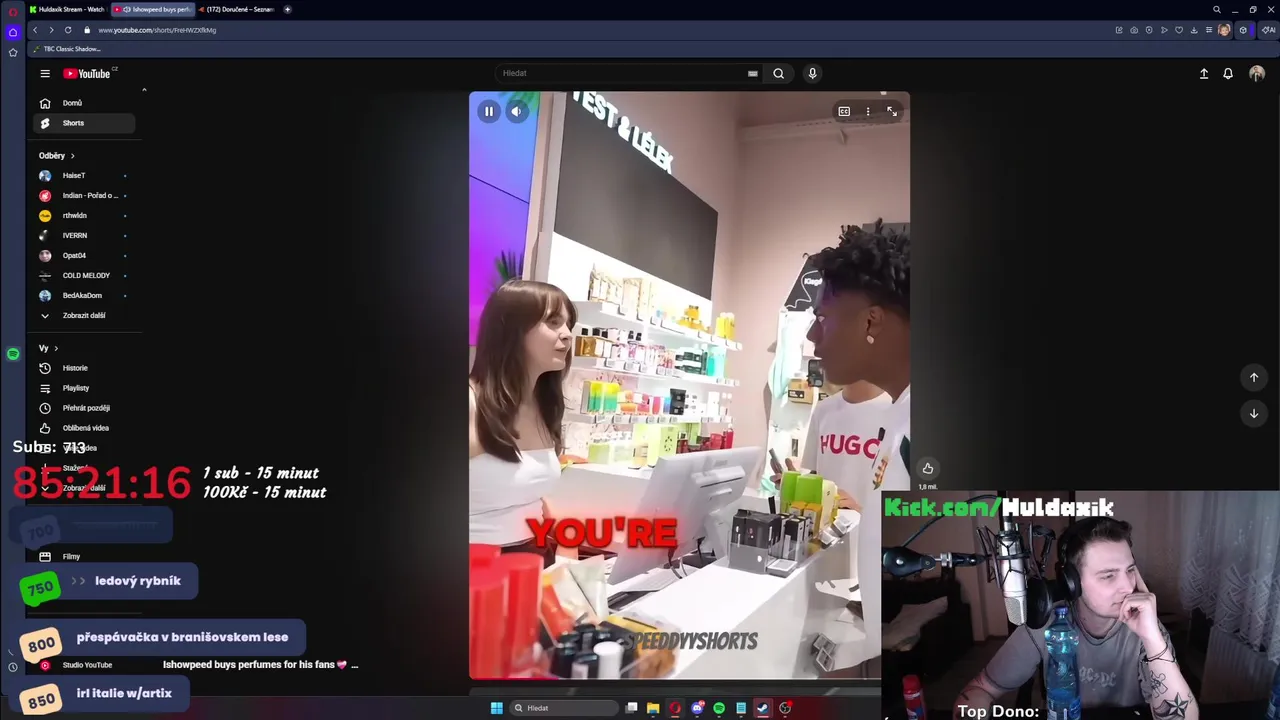The image size is (1280, 720).
Task: Open File Explorer from taskbar
Action: [x=653, y=708]
